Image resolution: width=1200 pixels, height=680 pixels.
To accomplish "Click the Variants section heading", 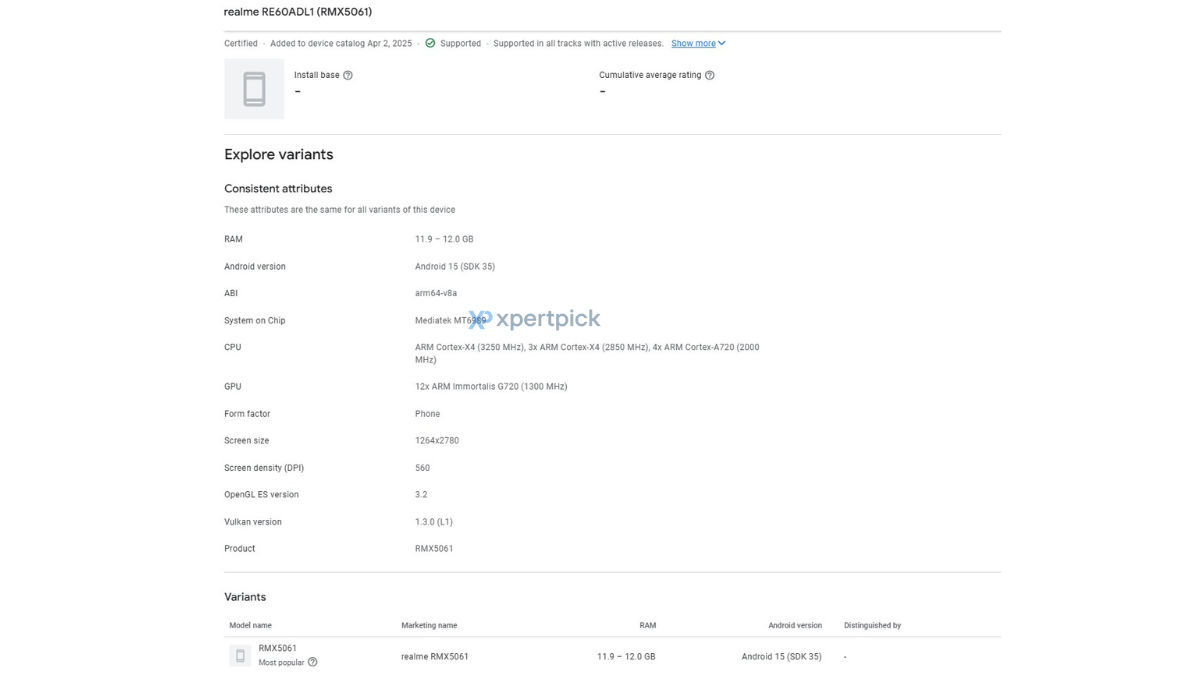I will pos(245,597).
